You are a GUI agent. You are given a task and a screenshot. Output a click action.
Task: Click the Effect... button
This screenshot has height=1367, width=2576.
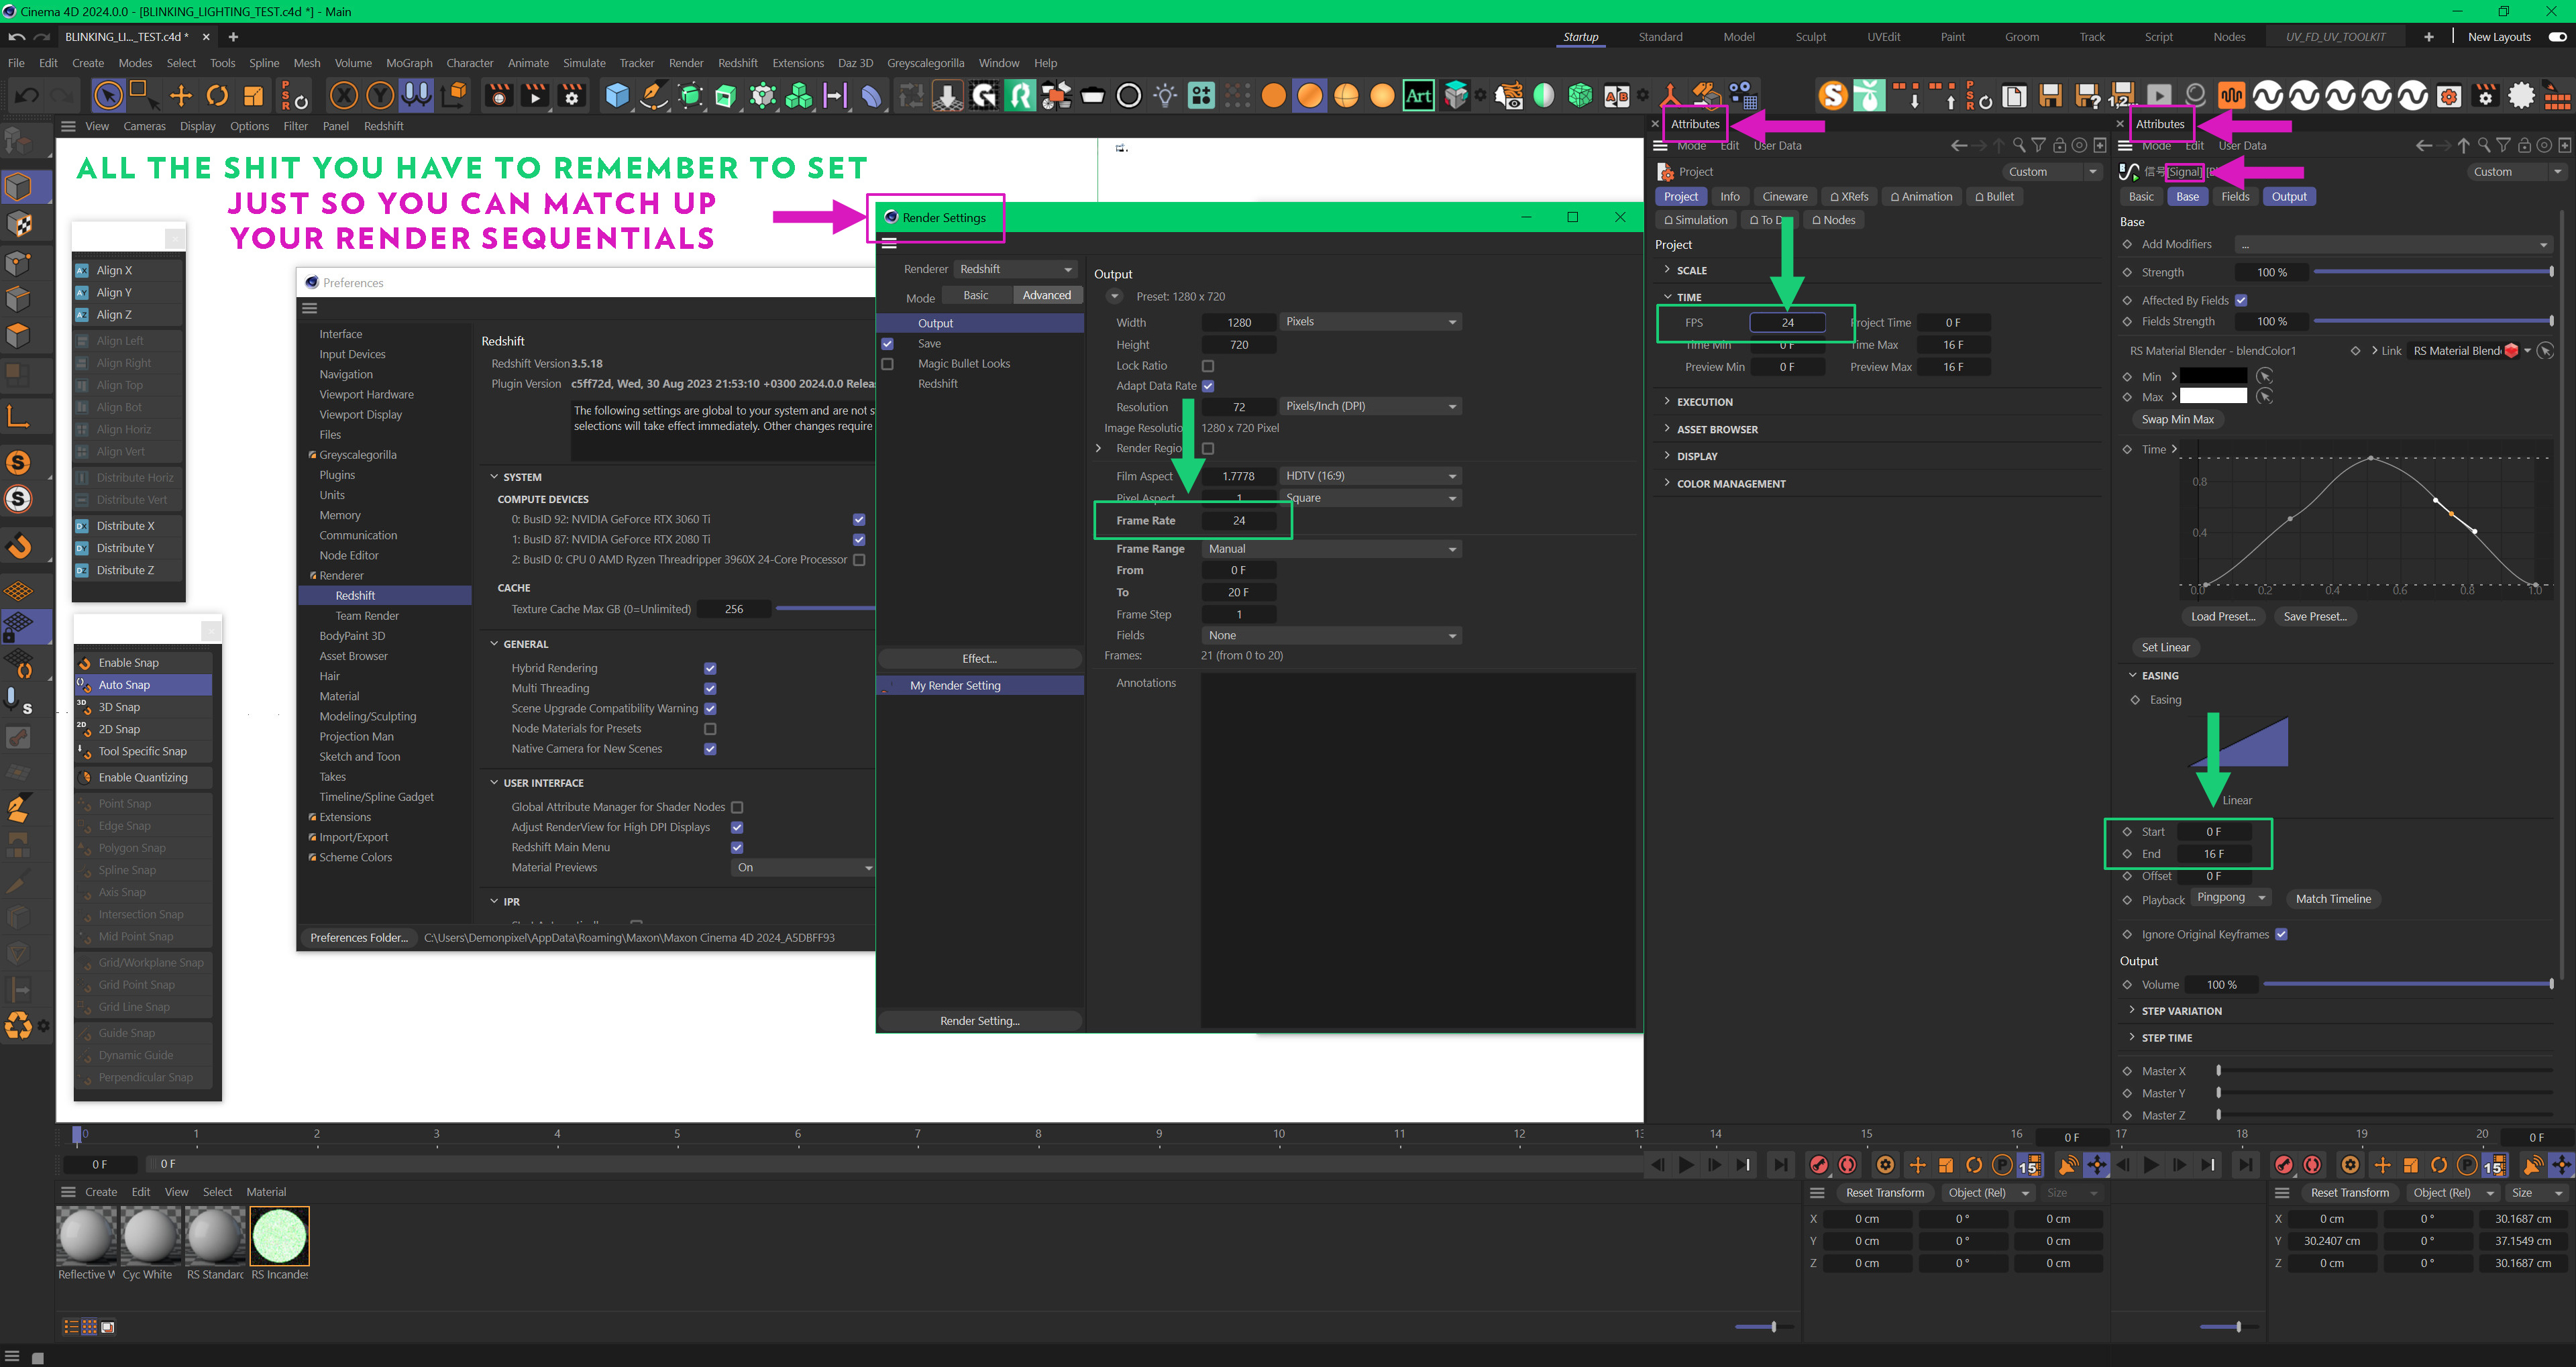click(979, 659)
